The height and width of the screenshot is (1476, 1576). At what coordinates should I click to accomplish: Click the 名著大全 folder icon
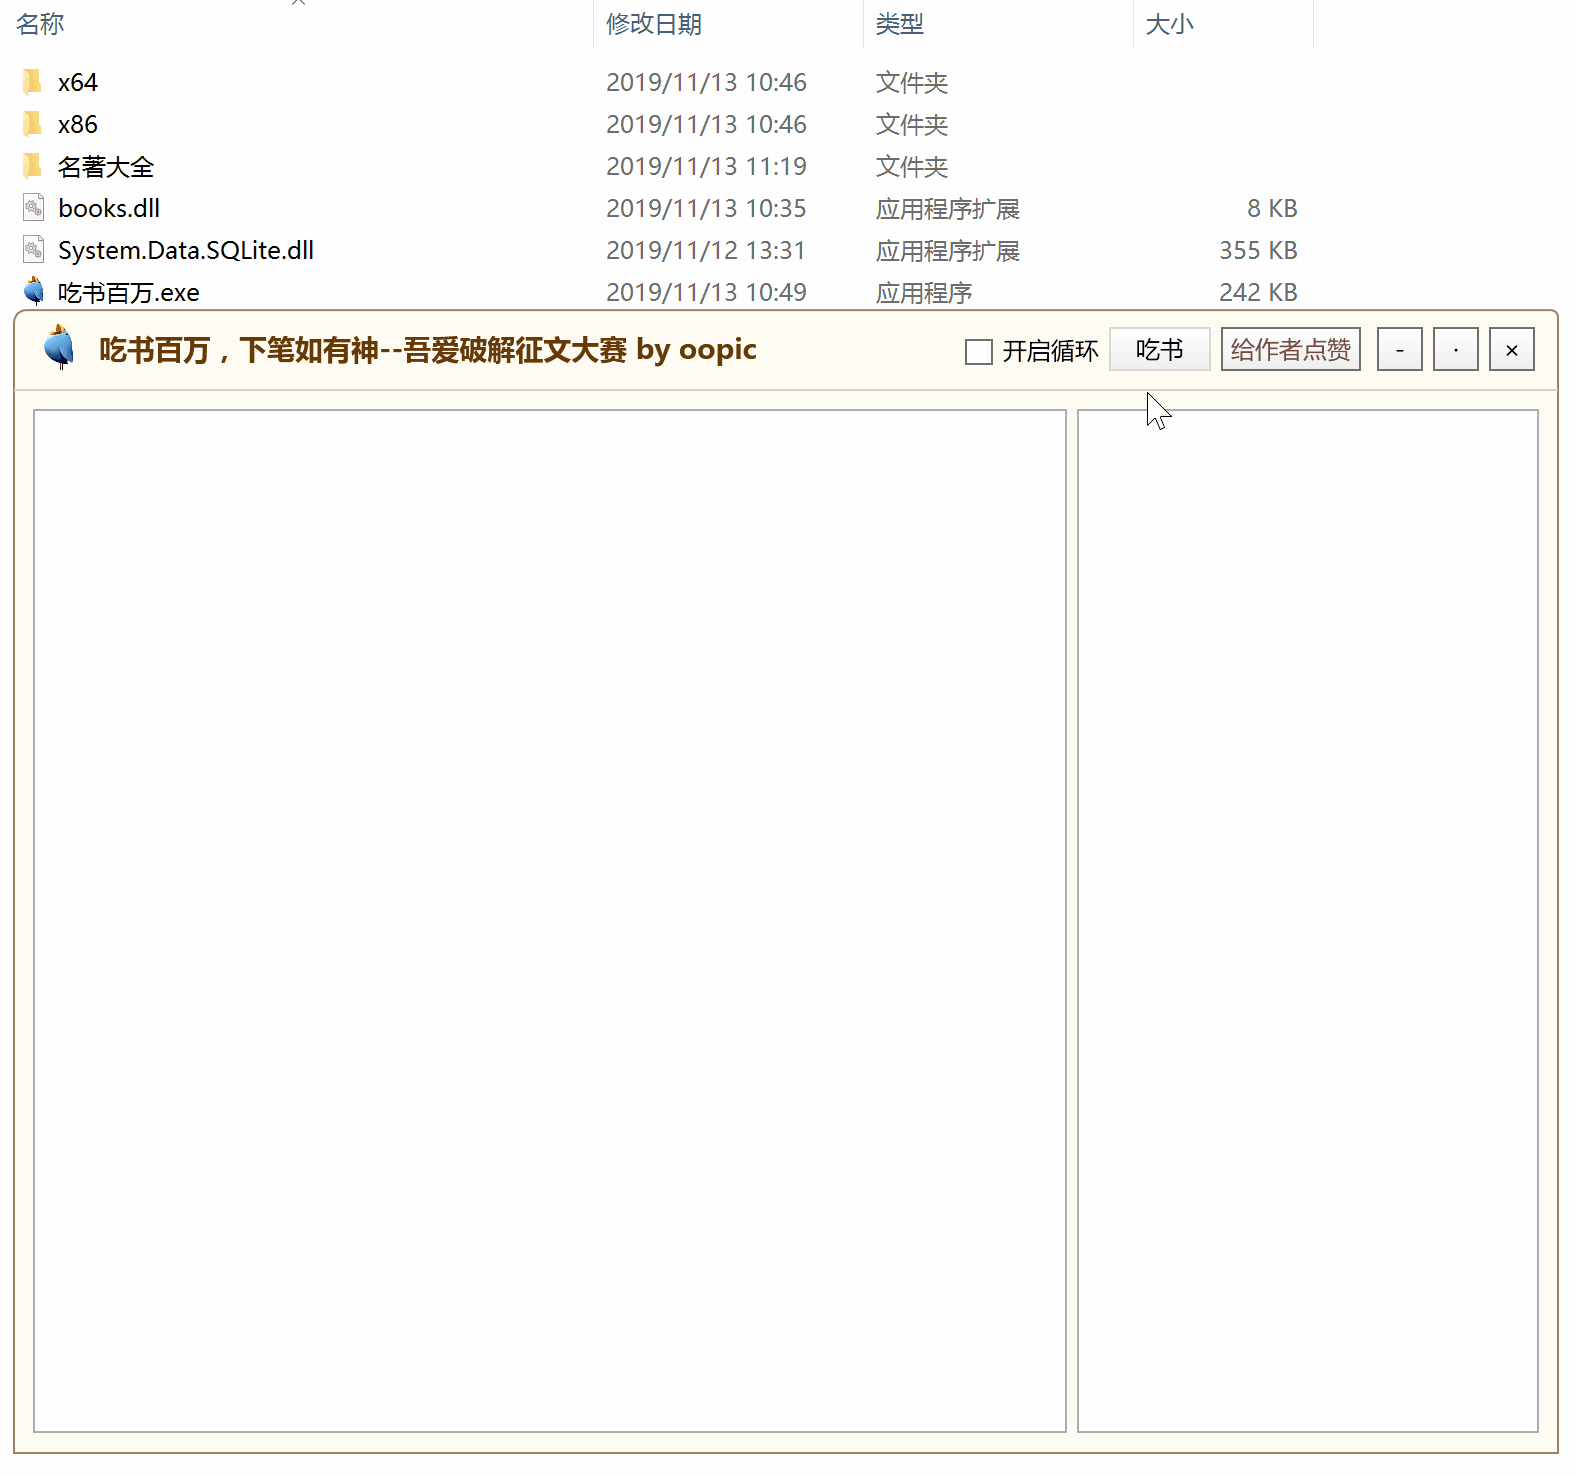pos(32,165)
